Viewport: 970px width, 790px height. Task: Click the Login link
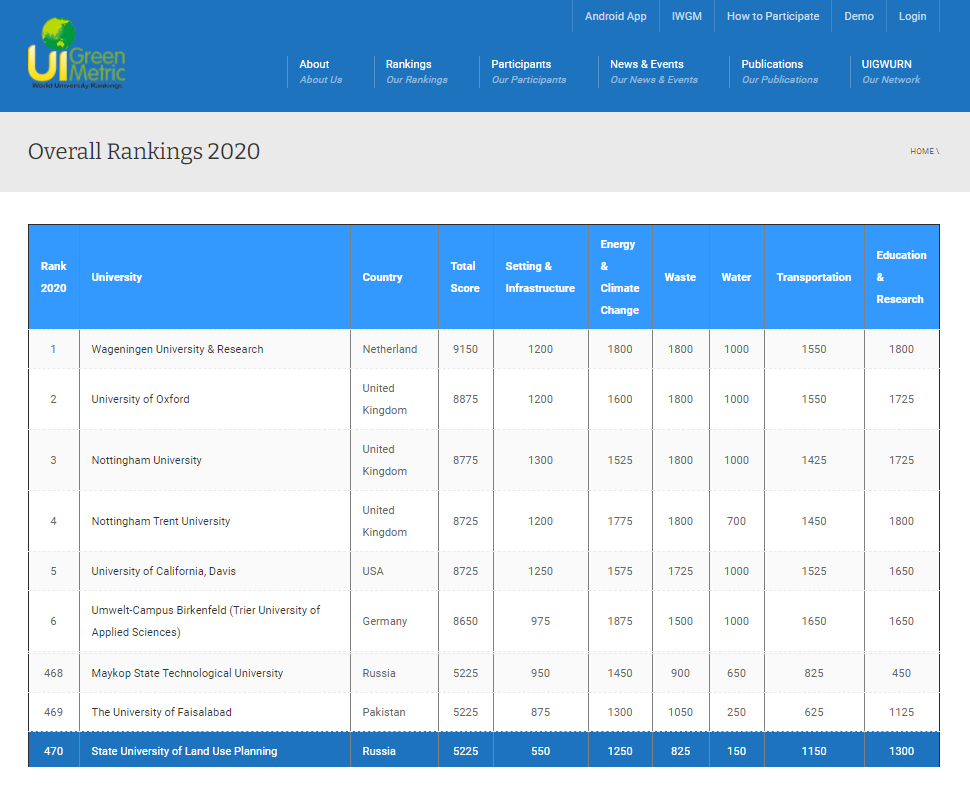pos(912,16)
